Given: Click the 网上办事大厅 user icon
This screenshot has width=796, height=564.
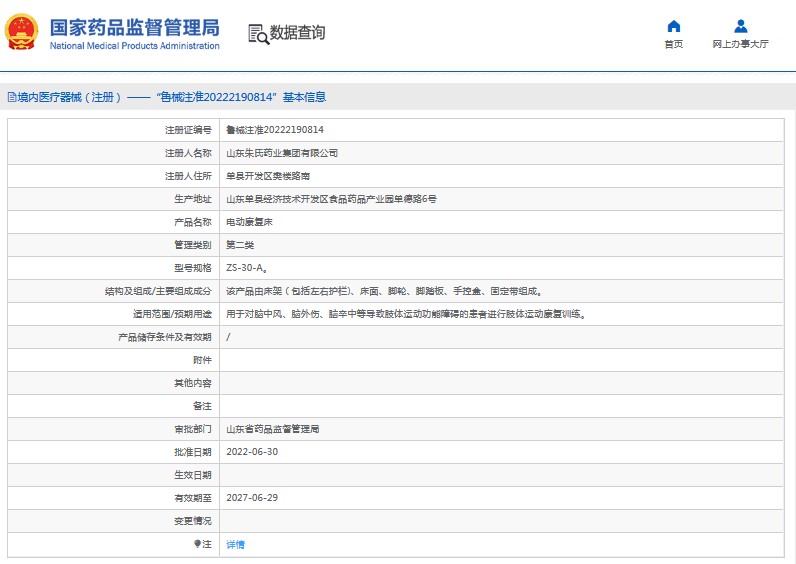Looking at the screenshot, I should click(741, 26).
